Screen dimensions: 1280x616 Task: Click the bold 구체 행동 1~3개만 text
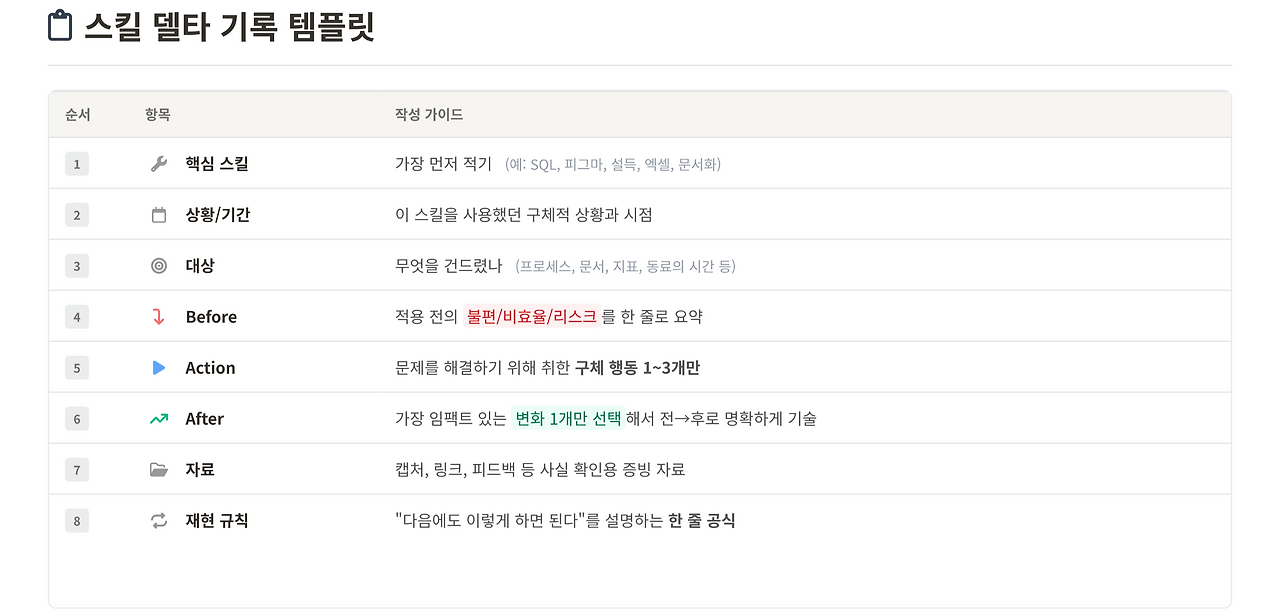(x=637, y=368)
